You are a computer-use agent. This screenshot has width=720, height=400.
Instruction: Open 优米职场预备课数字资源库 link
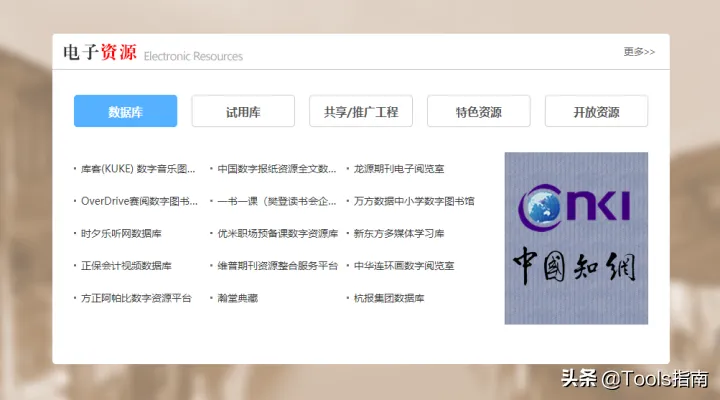click(278, 234)
